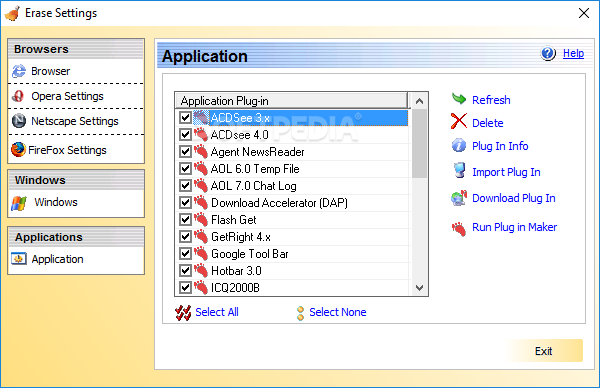Screen dimensions: 600x388
Task: Open the Windows settings section
Action: coord(56,202)
